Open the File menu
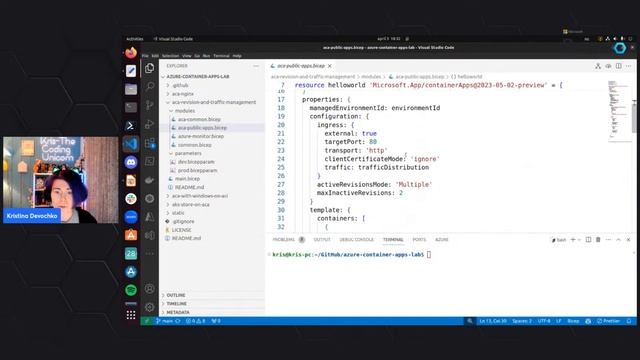640x360 pixels. coord(145,56)
